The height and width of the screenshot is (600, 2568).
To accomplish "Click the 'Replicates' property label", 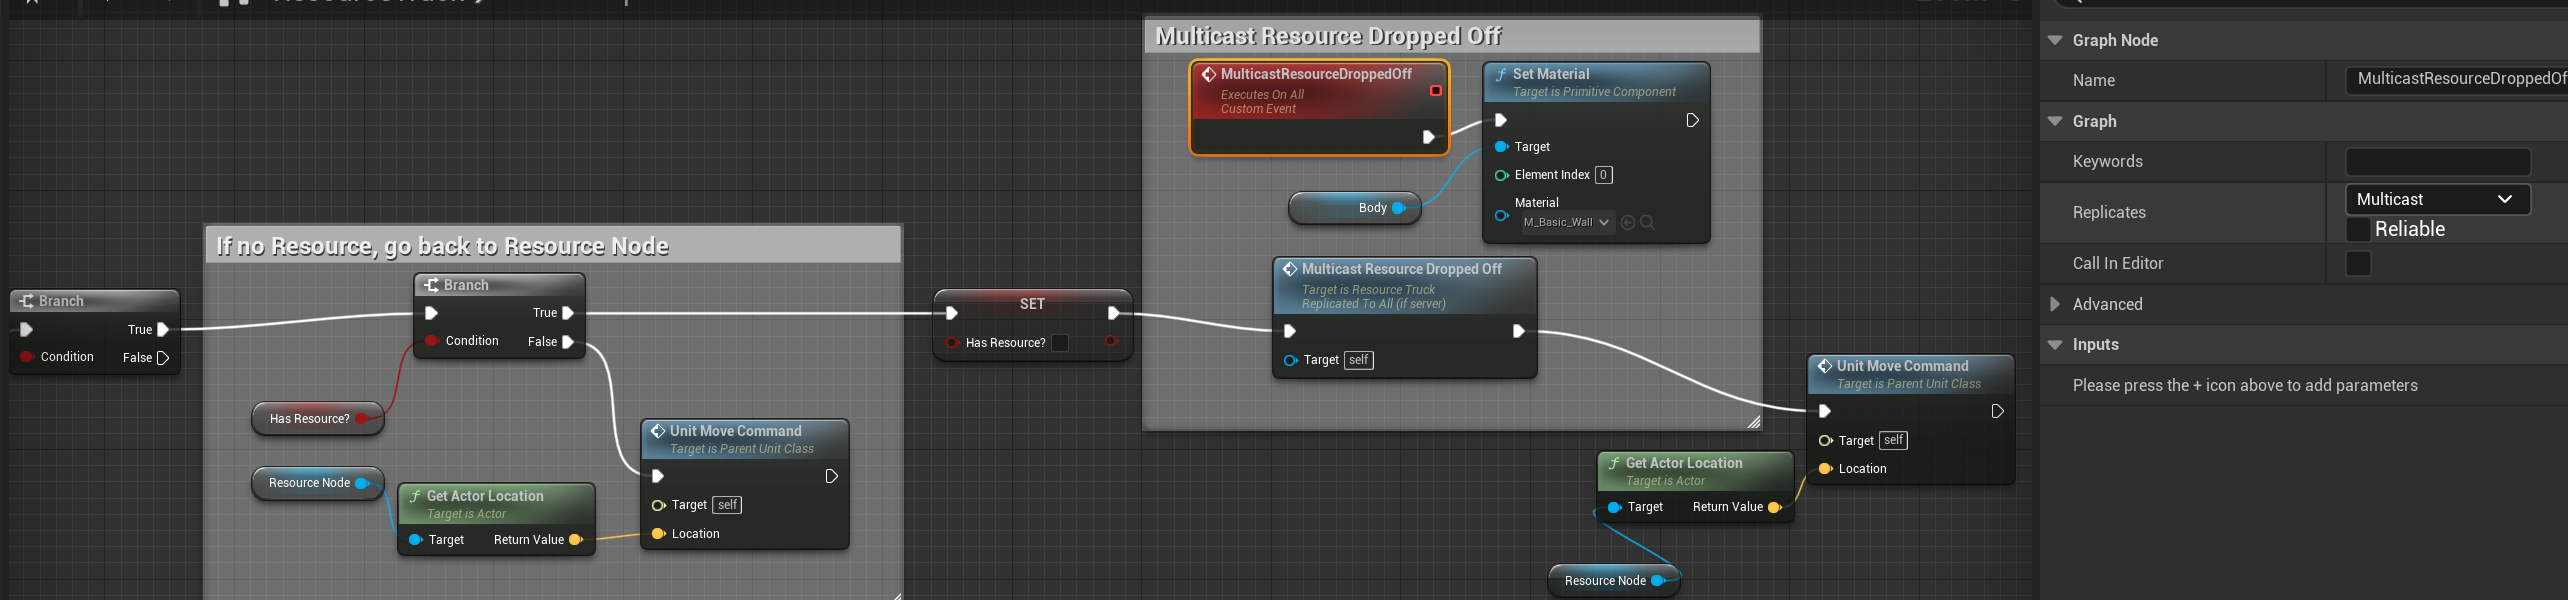I will pyautogui.click(x=2109, y=212).
